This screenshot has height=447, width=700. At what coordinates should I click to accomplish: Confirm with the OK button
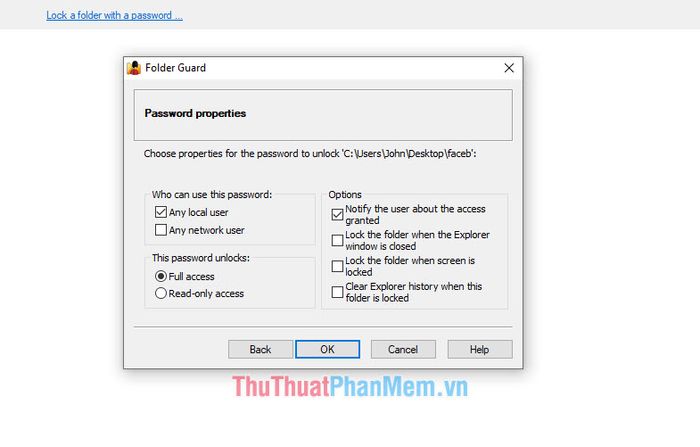(x=327, y=349)
